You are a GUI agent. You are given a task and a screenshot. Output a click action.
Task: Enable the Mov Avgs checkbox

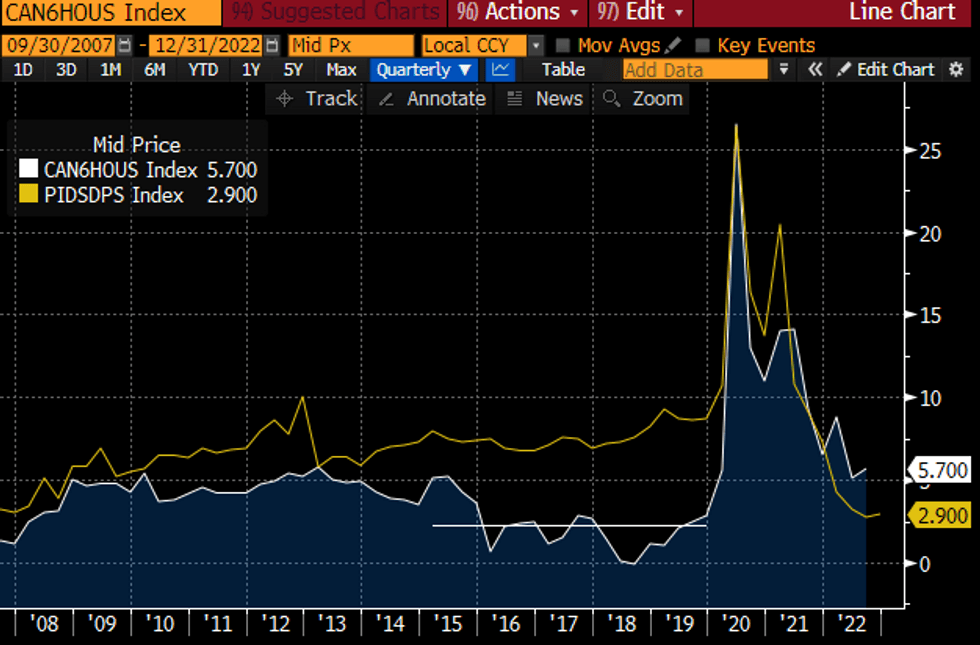pyautogui.click(x=563, y=46)
